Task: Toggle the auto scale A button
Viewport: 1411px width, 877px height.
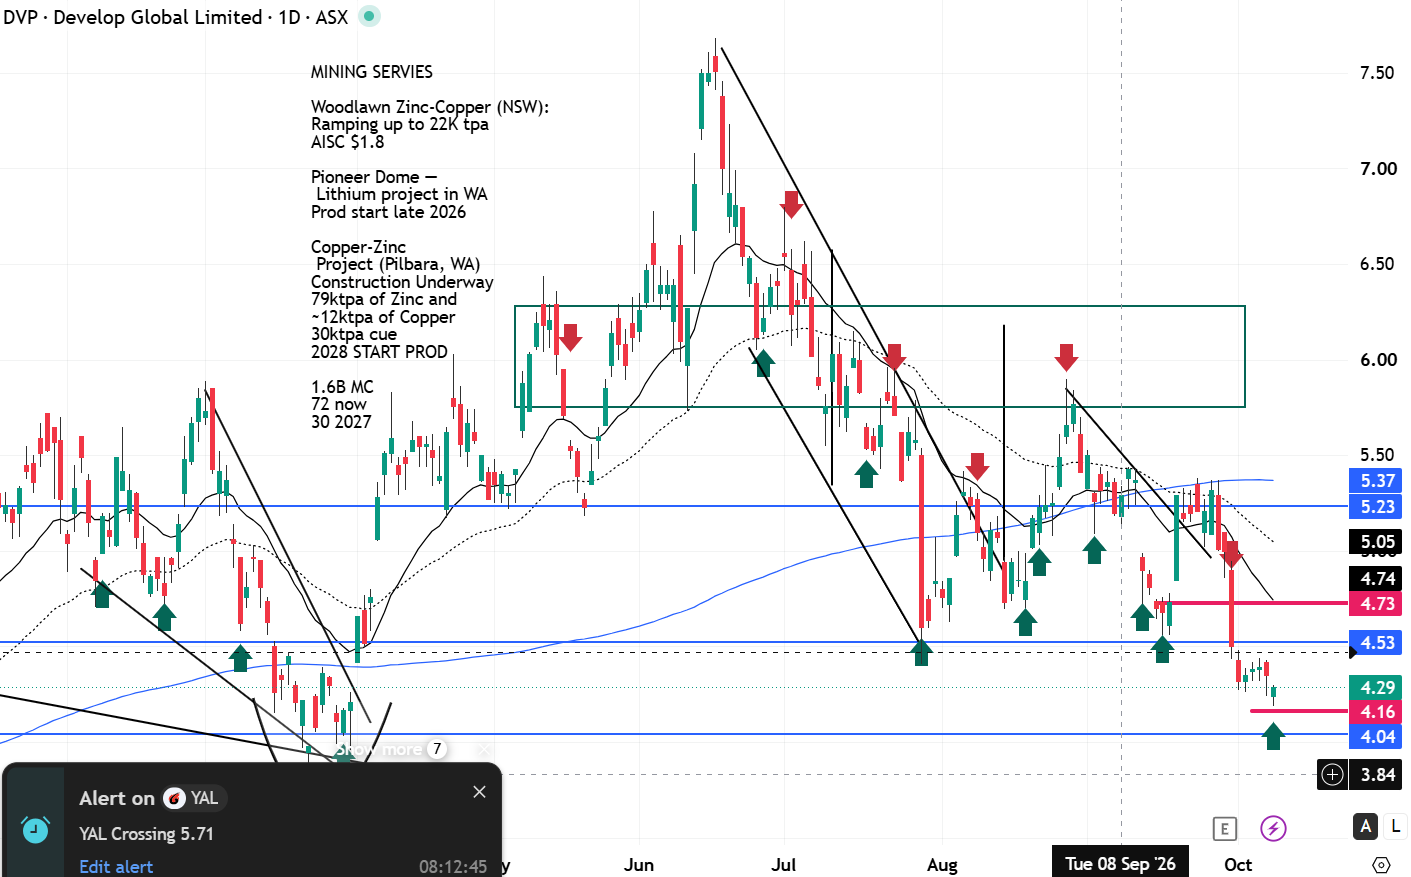Action: click(1365, 826)
